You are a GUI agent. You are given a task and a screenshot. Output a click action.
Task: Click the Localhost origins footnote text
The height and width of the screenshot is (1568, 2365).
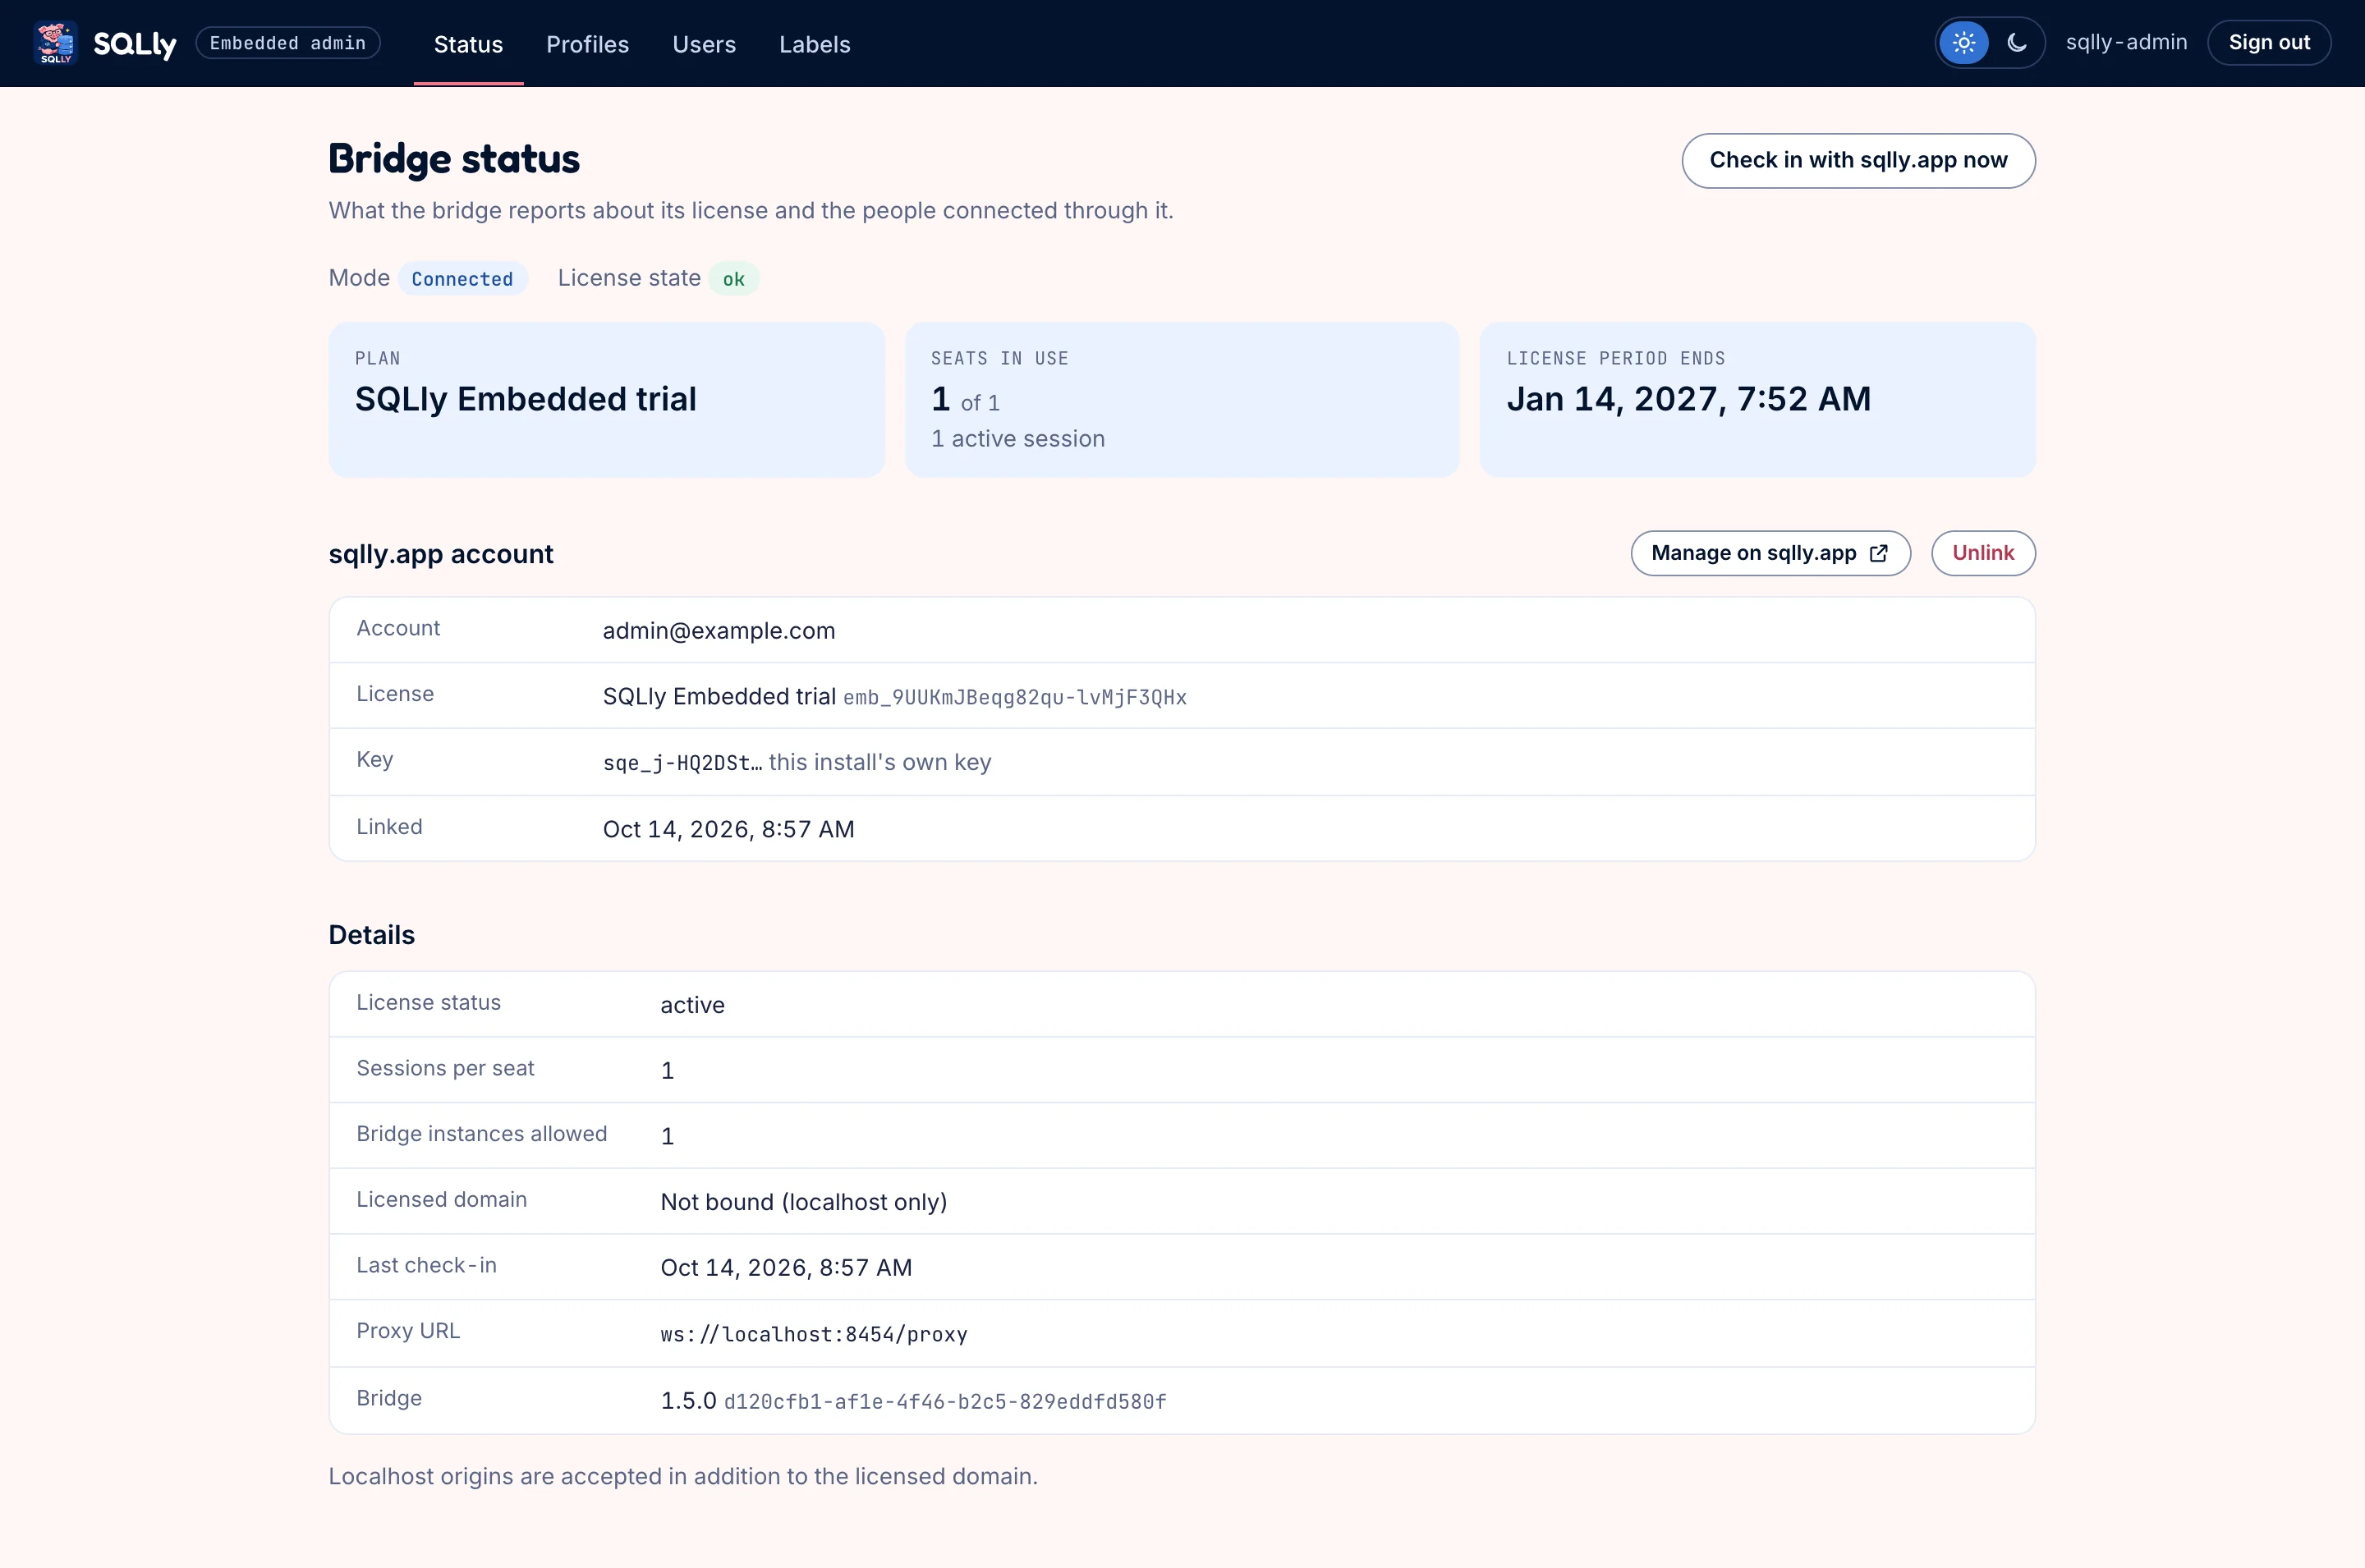click(683, 1477)
